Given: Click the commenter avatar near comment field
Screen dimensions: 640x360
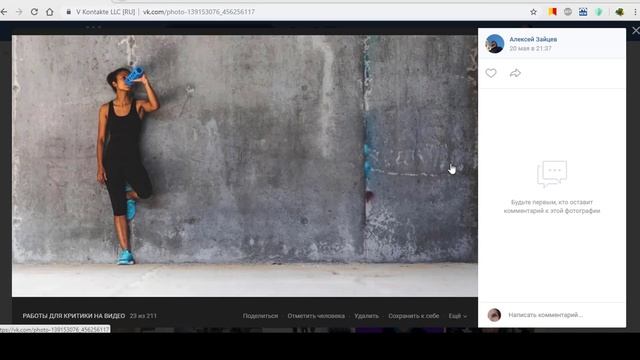Looking at the screenshot, I should pos(494,315).
